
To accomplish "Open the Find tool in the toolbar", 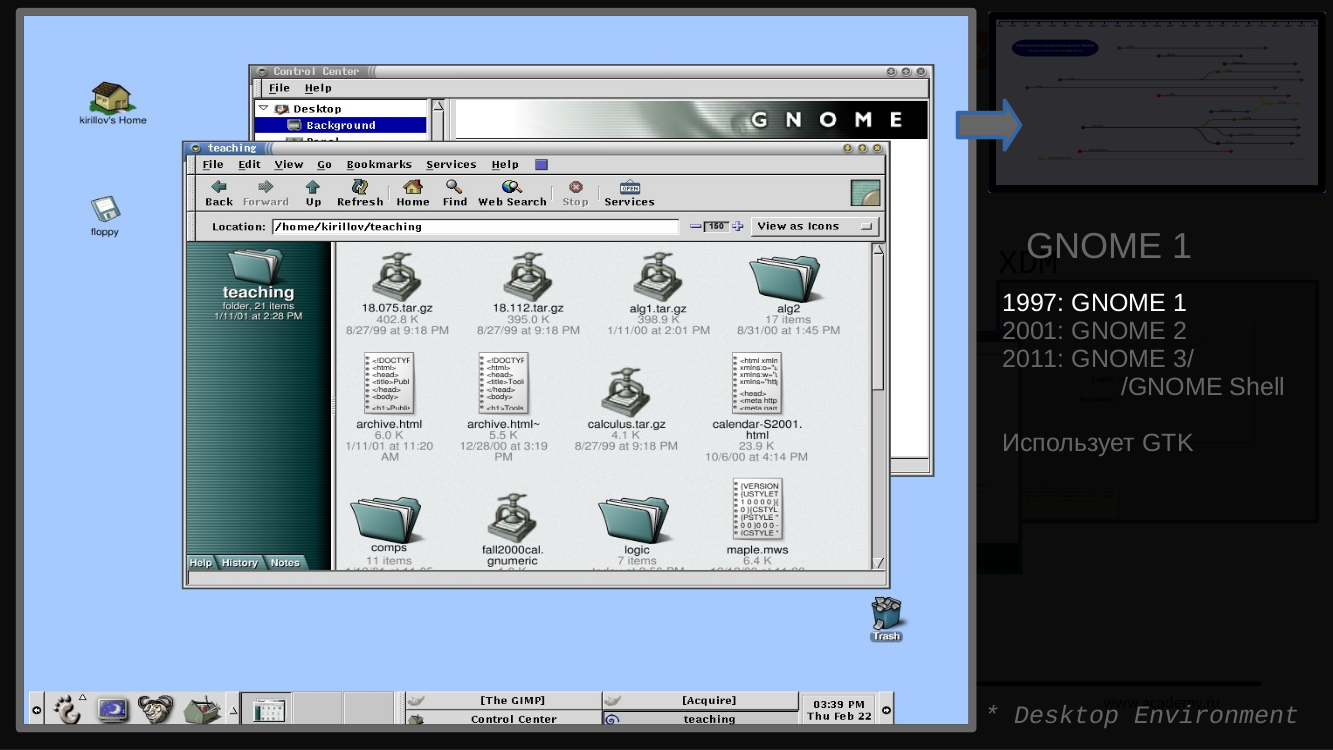I will 455,193.
